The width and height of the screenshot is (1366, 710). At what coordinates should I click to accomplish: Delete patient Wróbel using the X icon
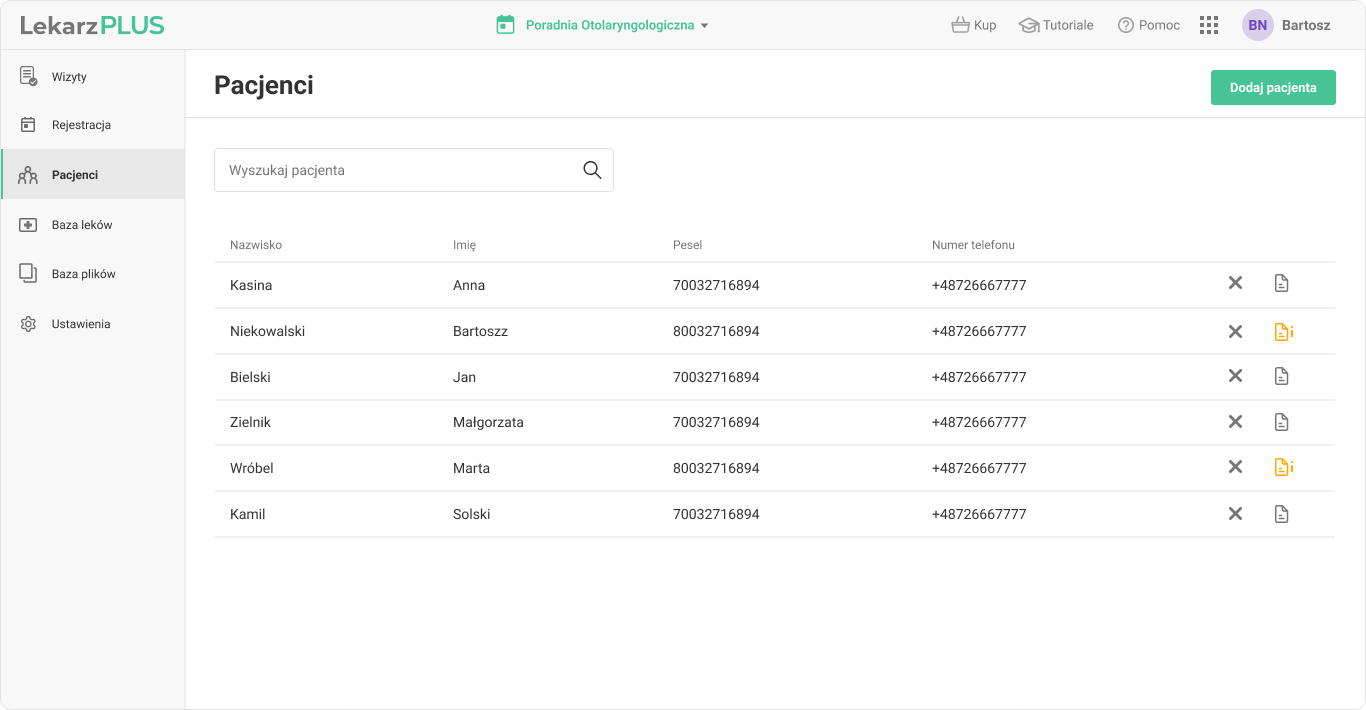[x=1235, y=467]
